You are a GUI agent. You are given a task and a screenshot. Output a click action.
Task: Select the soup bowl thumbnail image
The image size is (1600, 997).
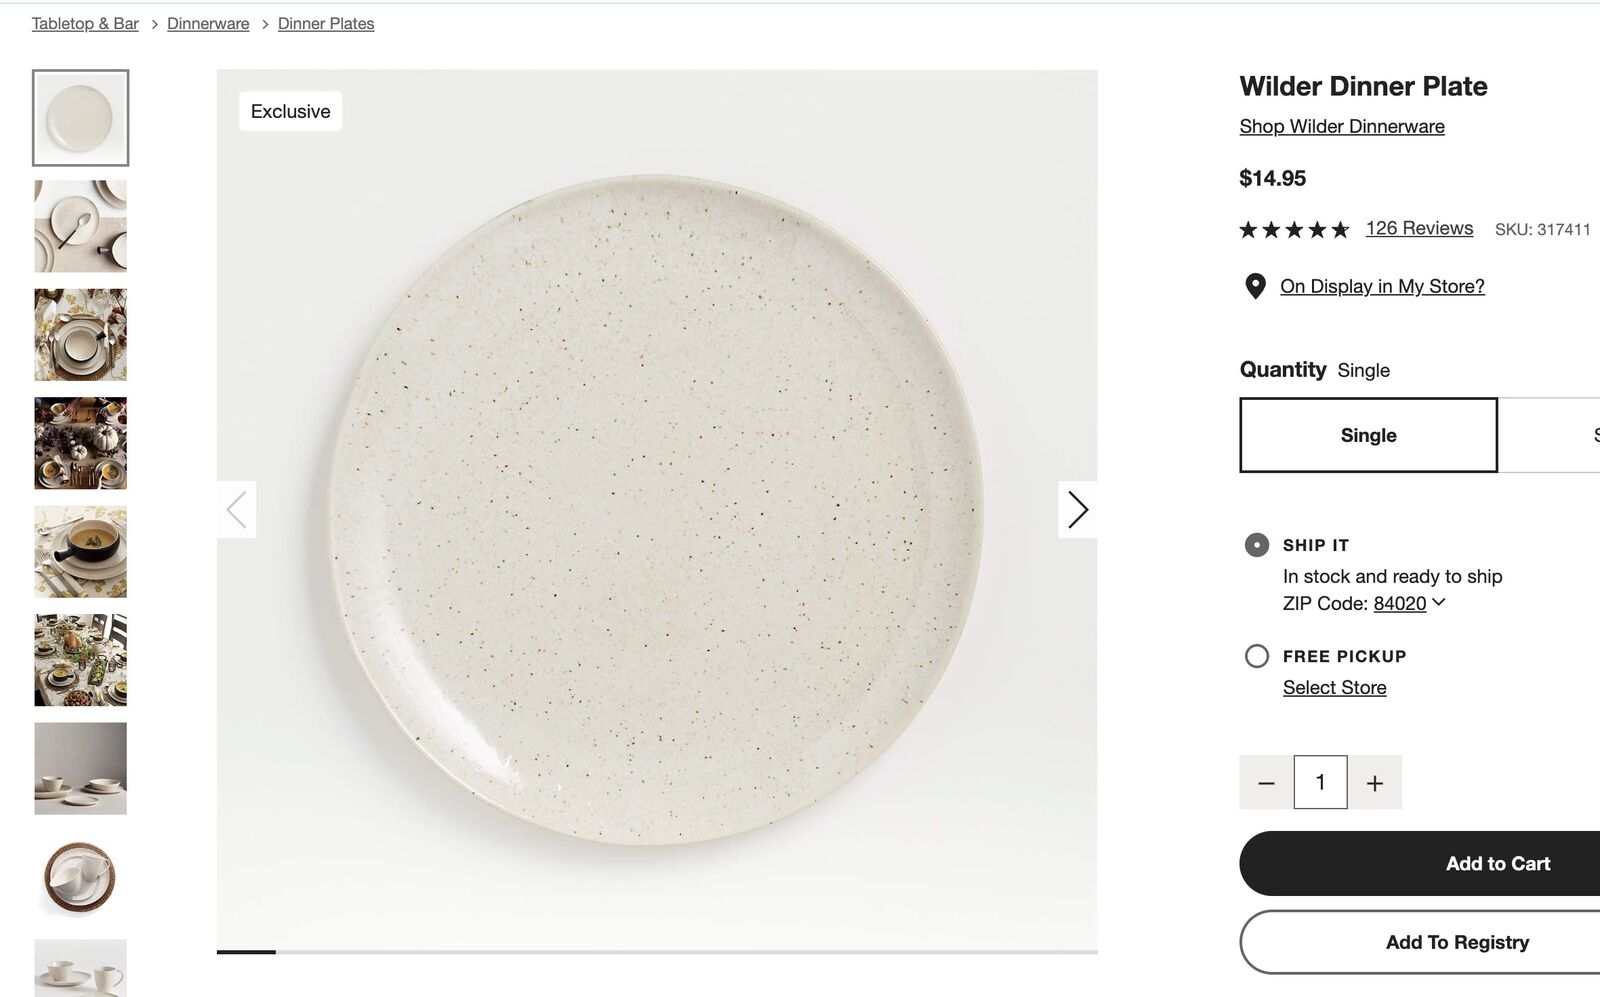pyautogui.click(x=81, y=552)
